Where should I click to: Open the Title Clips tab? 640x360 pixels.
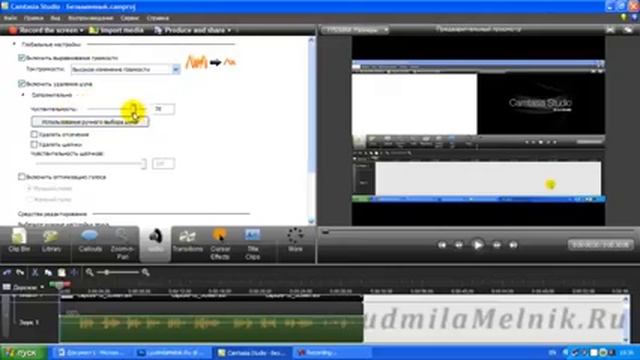[x=253, y=244]
